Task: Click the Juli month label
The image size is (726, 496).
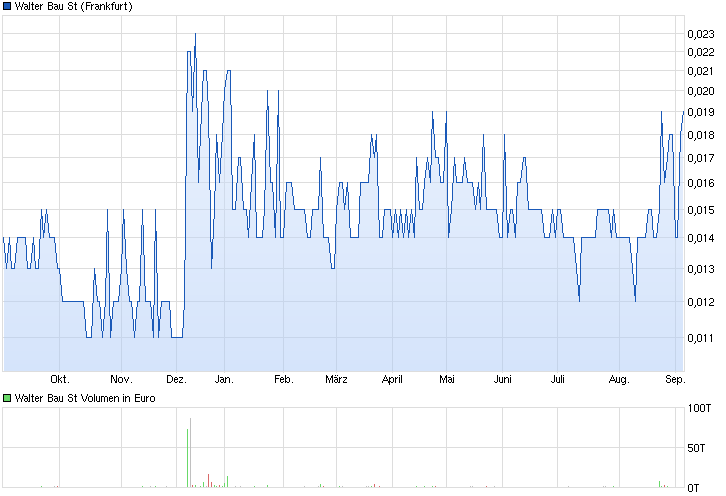Action: [557, 379]
